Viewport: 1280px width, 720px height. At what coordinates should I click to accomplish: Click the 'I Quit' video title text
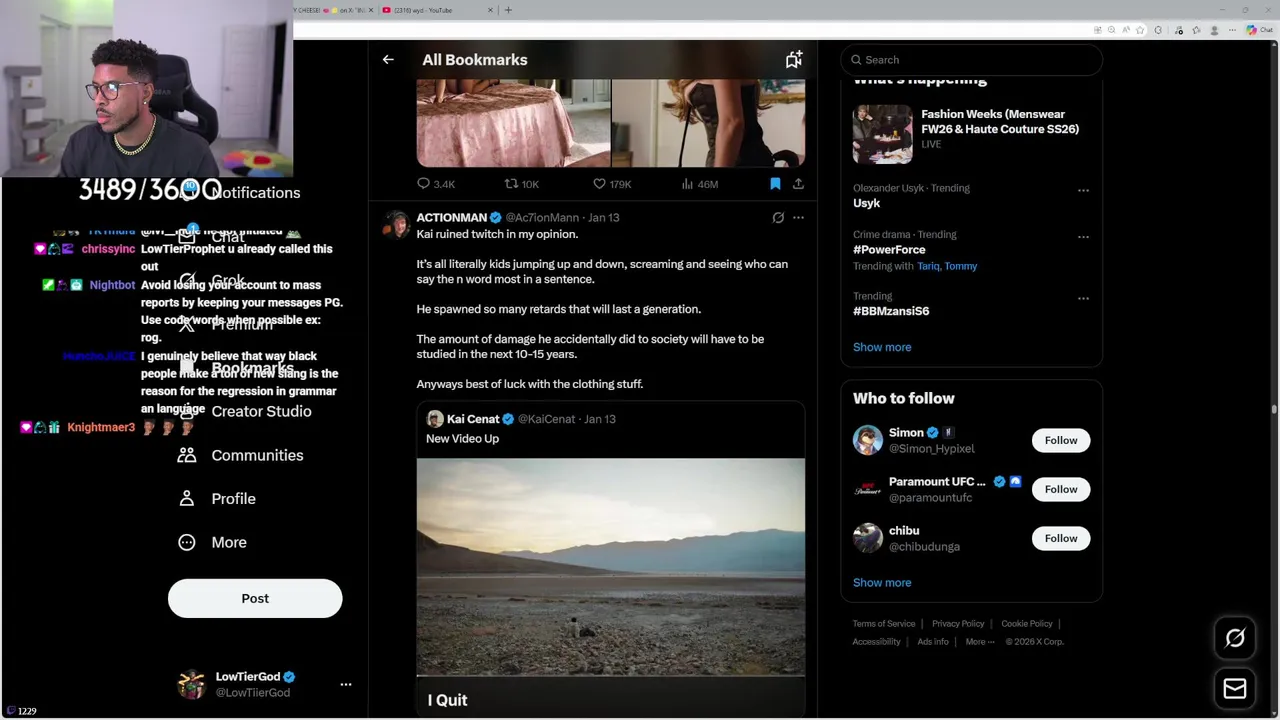tap(447, 700)
